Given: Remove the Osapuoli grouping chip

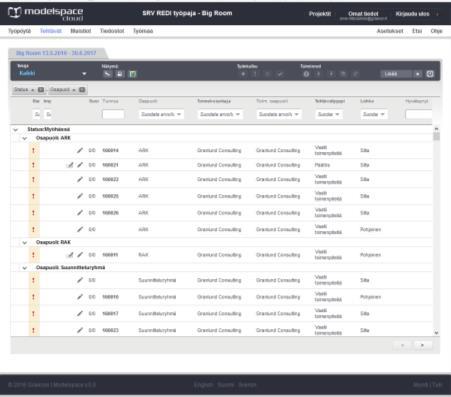Looking at the screenshot, I should (82, 90).
